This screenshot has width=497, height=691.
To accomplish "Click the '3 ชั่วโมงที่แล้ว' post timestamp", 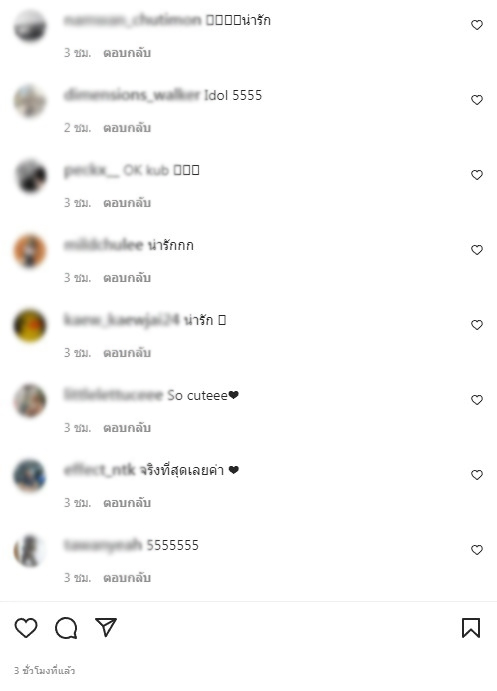I will (x=45, y=670).
